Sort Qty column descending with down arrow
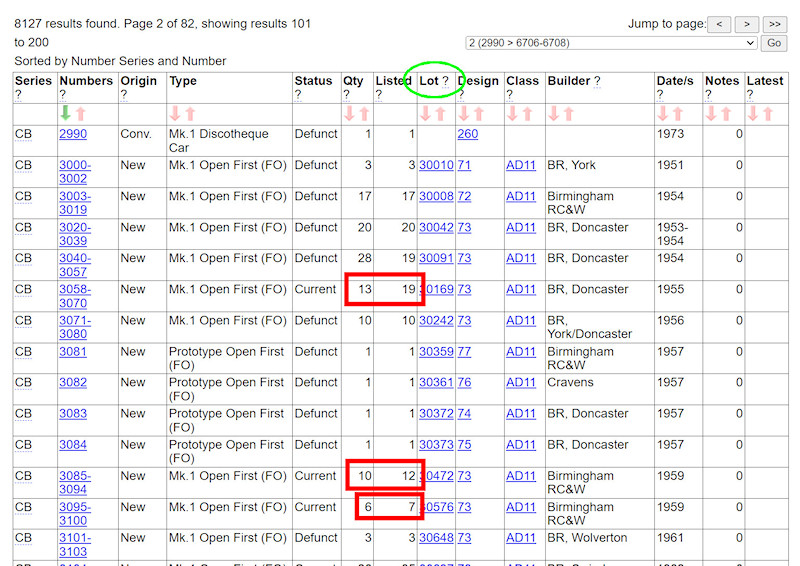 350,114
